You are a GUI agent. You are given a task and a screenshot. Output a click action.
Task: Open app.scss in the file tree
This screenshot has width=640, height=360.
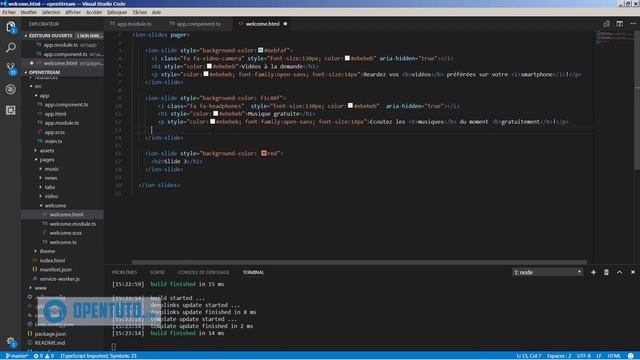coord(55,132)
